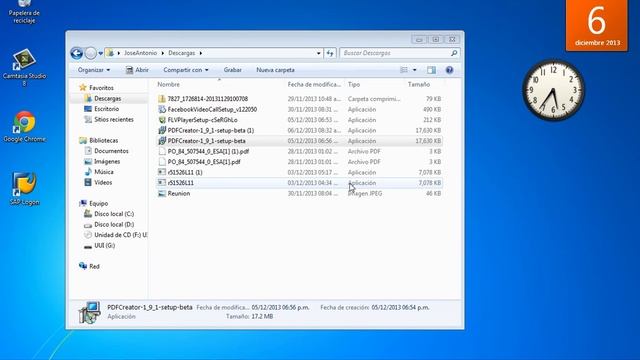The height and width of the screenshot is (360, 640).
Task: Click the Descargas breadcrumb segment
Action: (182, 53)
